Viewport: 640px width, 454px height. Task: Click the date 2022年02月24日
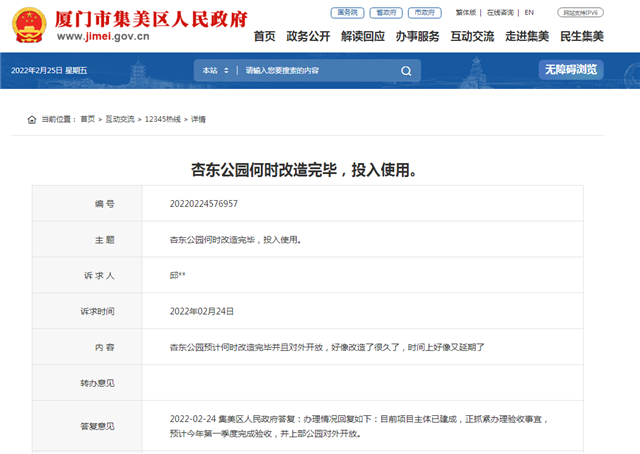(202, 312)
